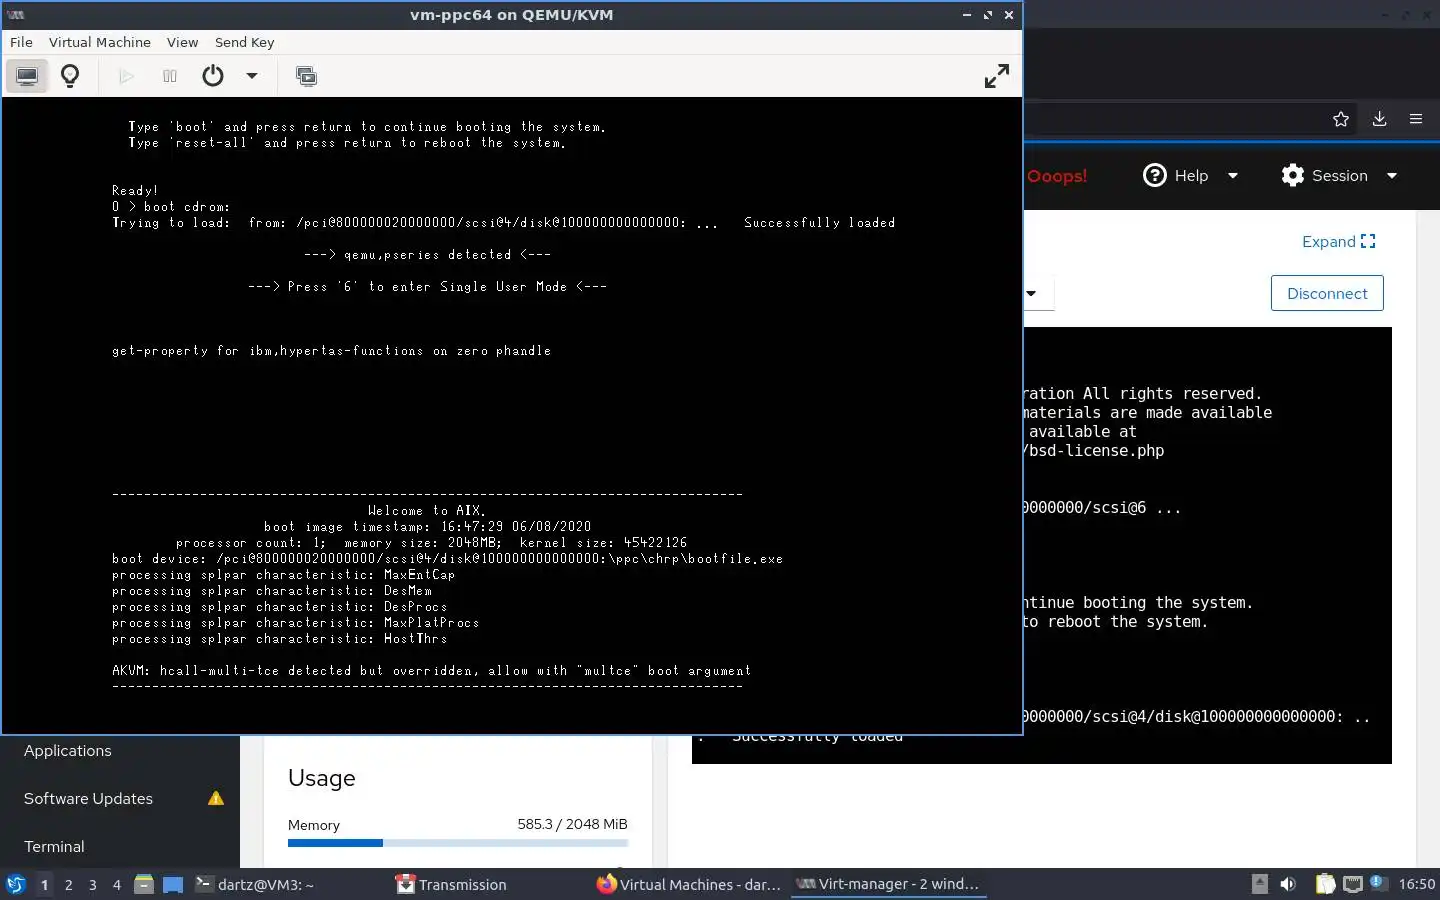Switch to workspace 4
Image resolution: width=1440 pixels, height=900 pixels.
pos(117,885)
